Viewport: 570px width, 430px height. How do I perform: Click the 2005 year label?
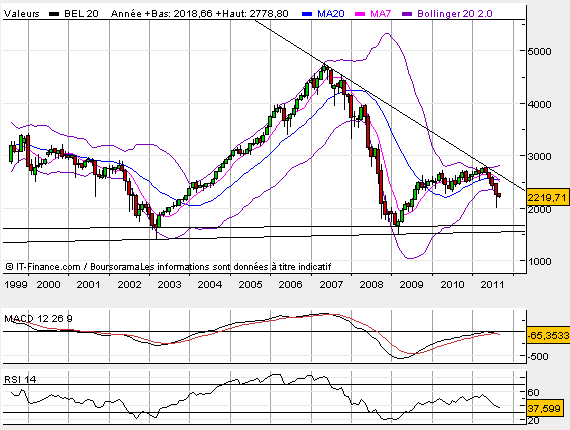pyautogui.click(x=250, y=285)
